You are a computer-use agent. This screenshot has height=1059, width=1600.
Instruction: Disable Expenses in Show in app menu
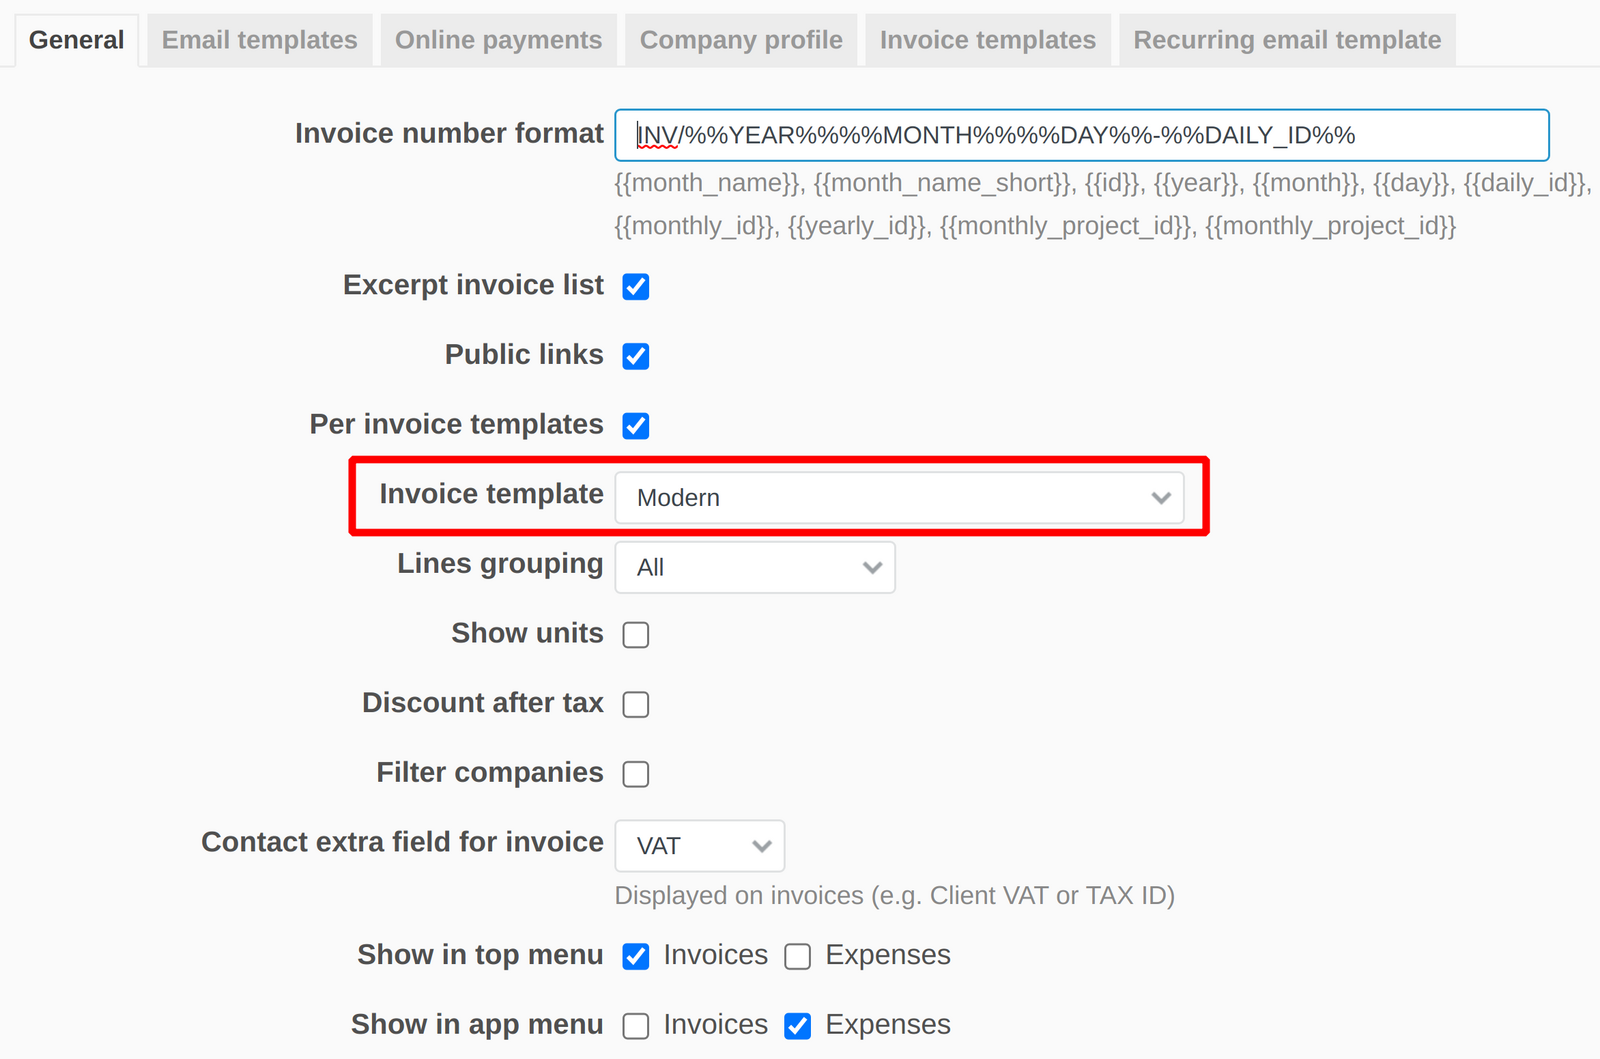click(797, 1025)
